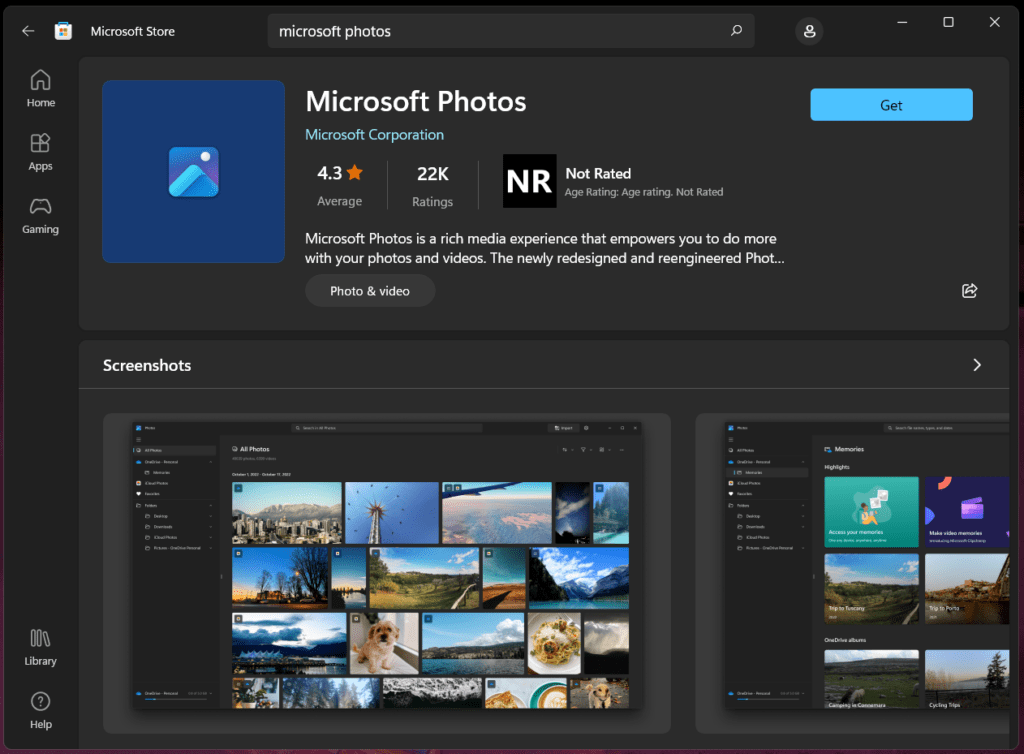1024x754 pixels.
Task: Click the Microsoft Photos app icon
Action: tap(193, 172)
